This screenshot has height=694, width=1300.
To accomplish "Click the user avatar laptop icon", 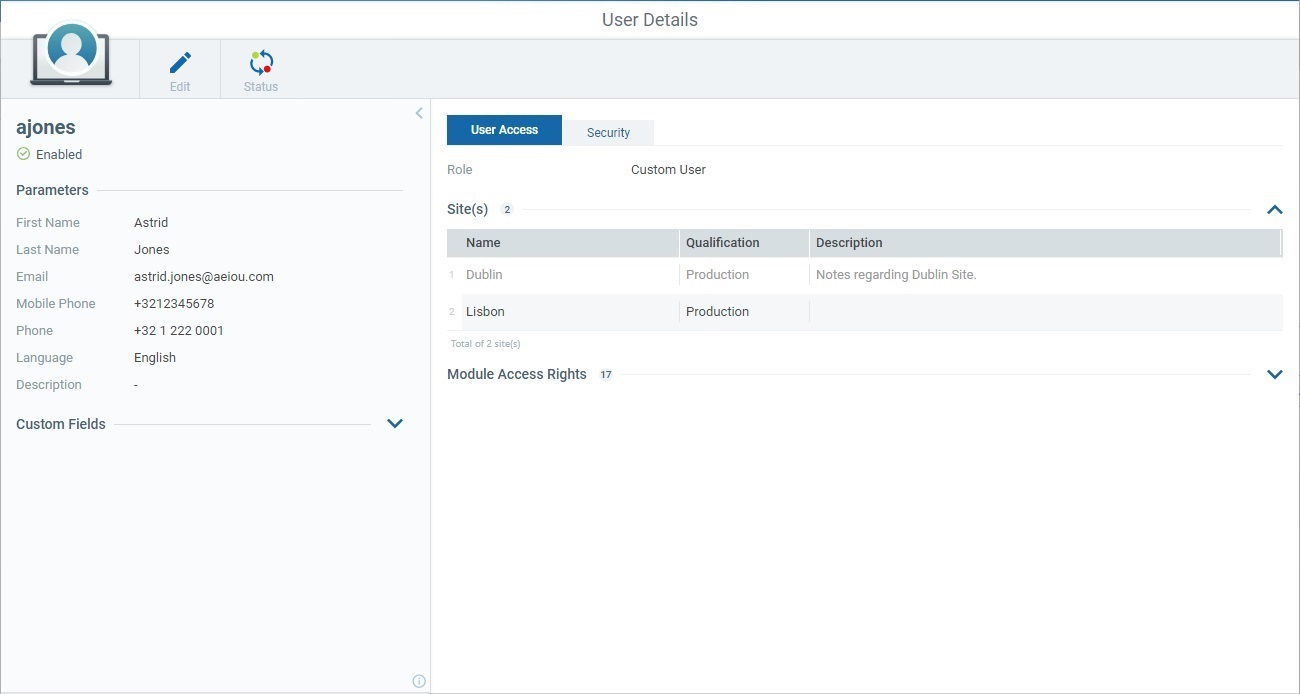I will pyautogui.click(x=71, y=56).
